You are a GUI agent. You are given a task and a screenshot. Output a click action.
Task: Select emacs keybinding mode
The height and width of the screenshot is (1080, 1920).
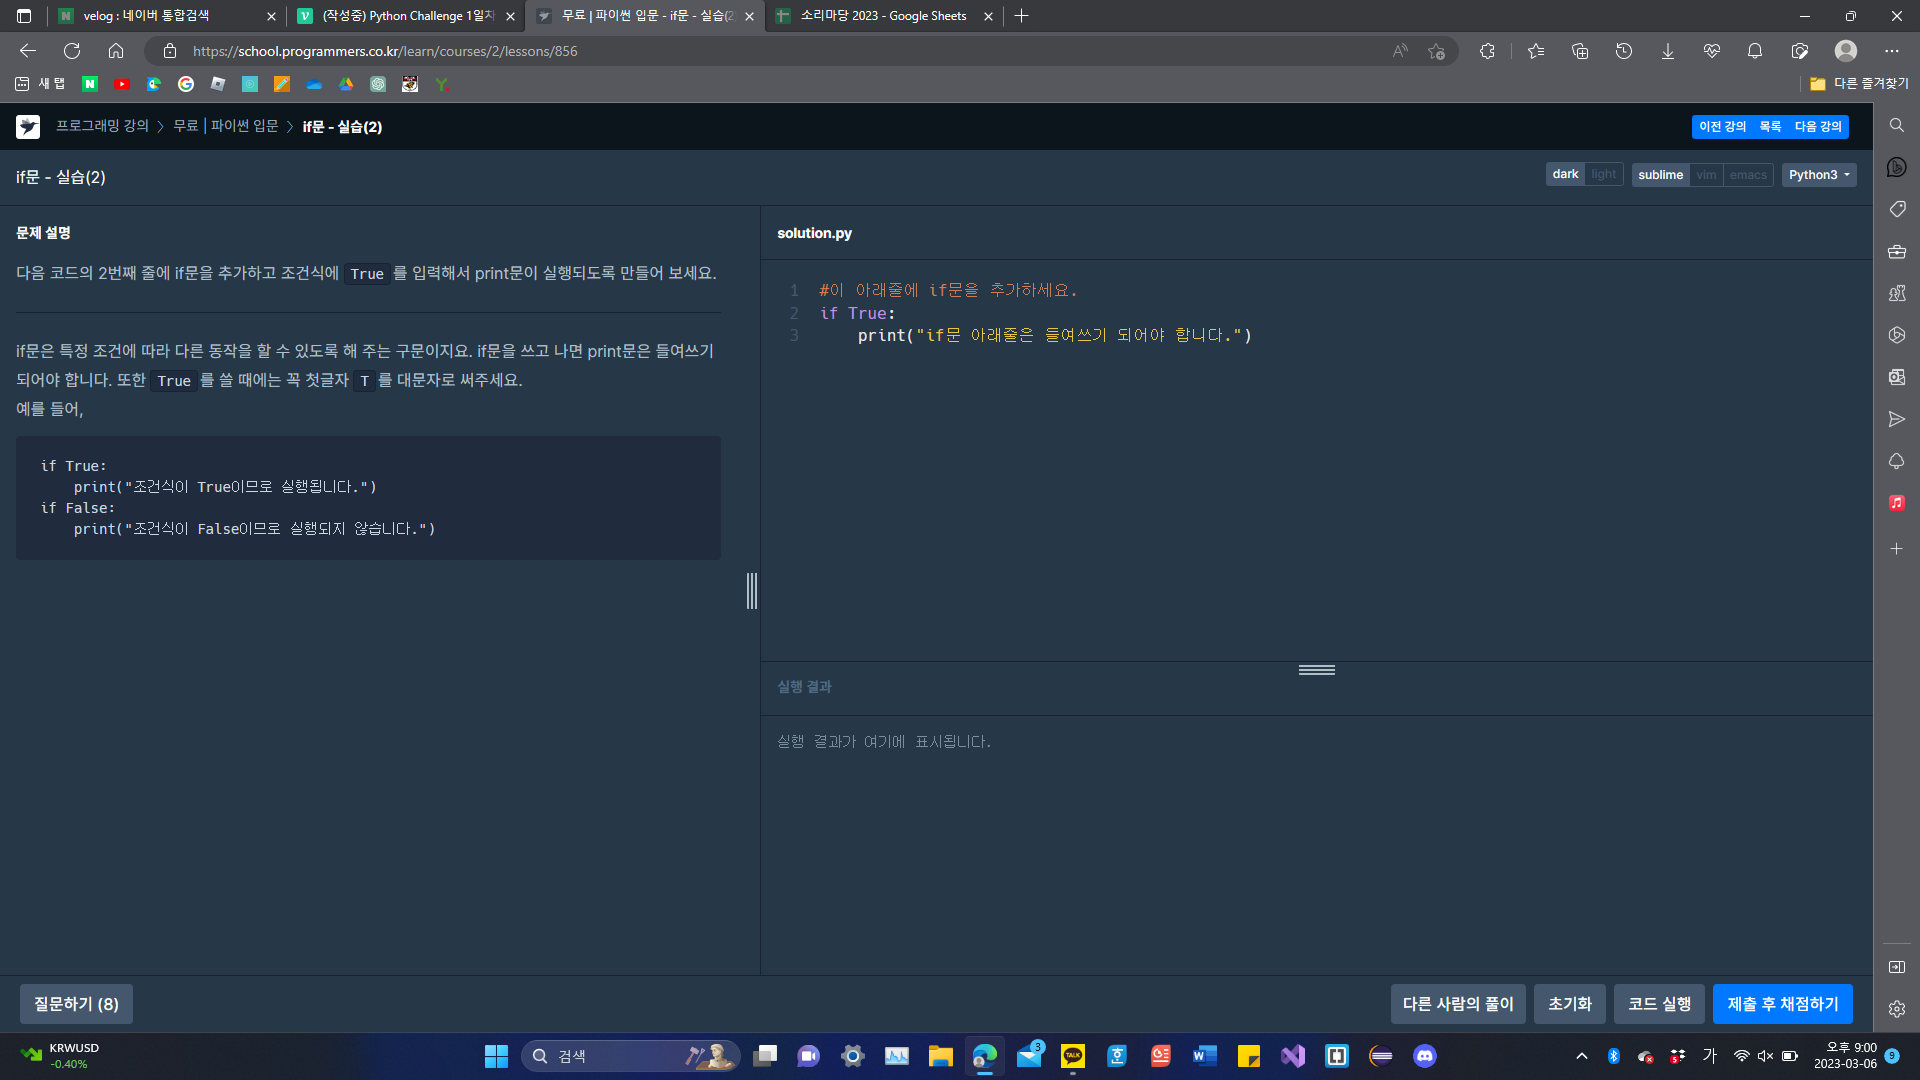(1748, 175)
